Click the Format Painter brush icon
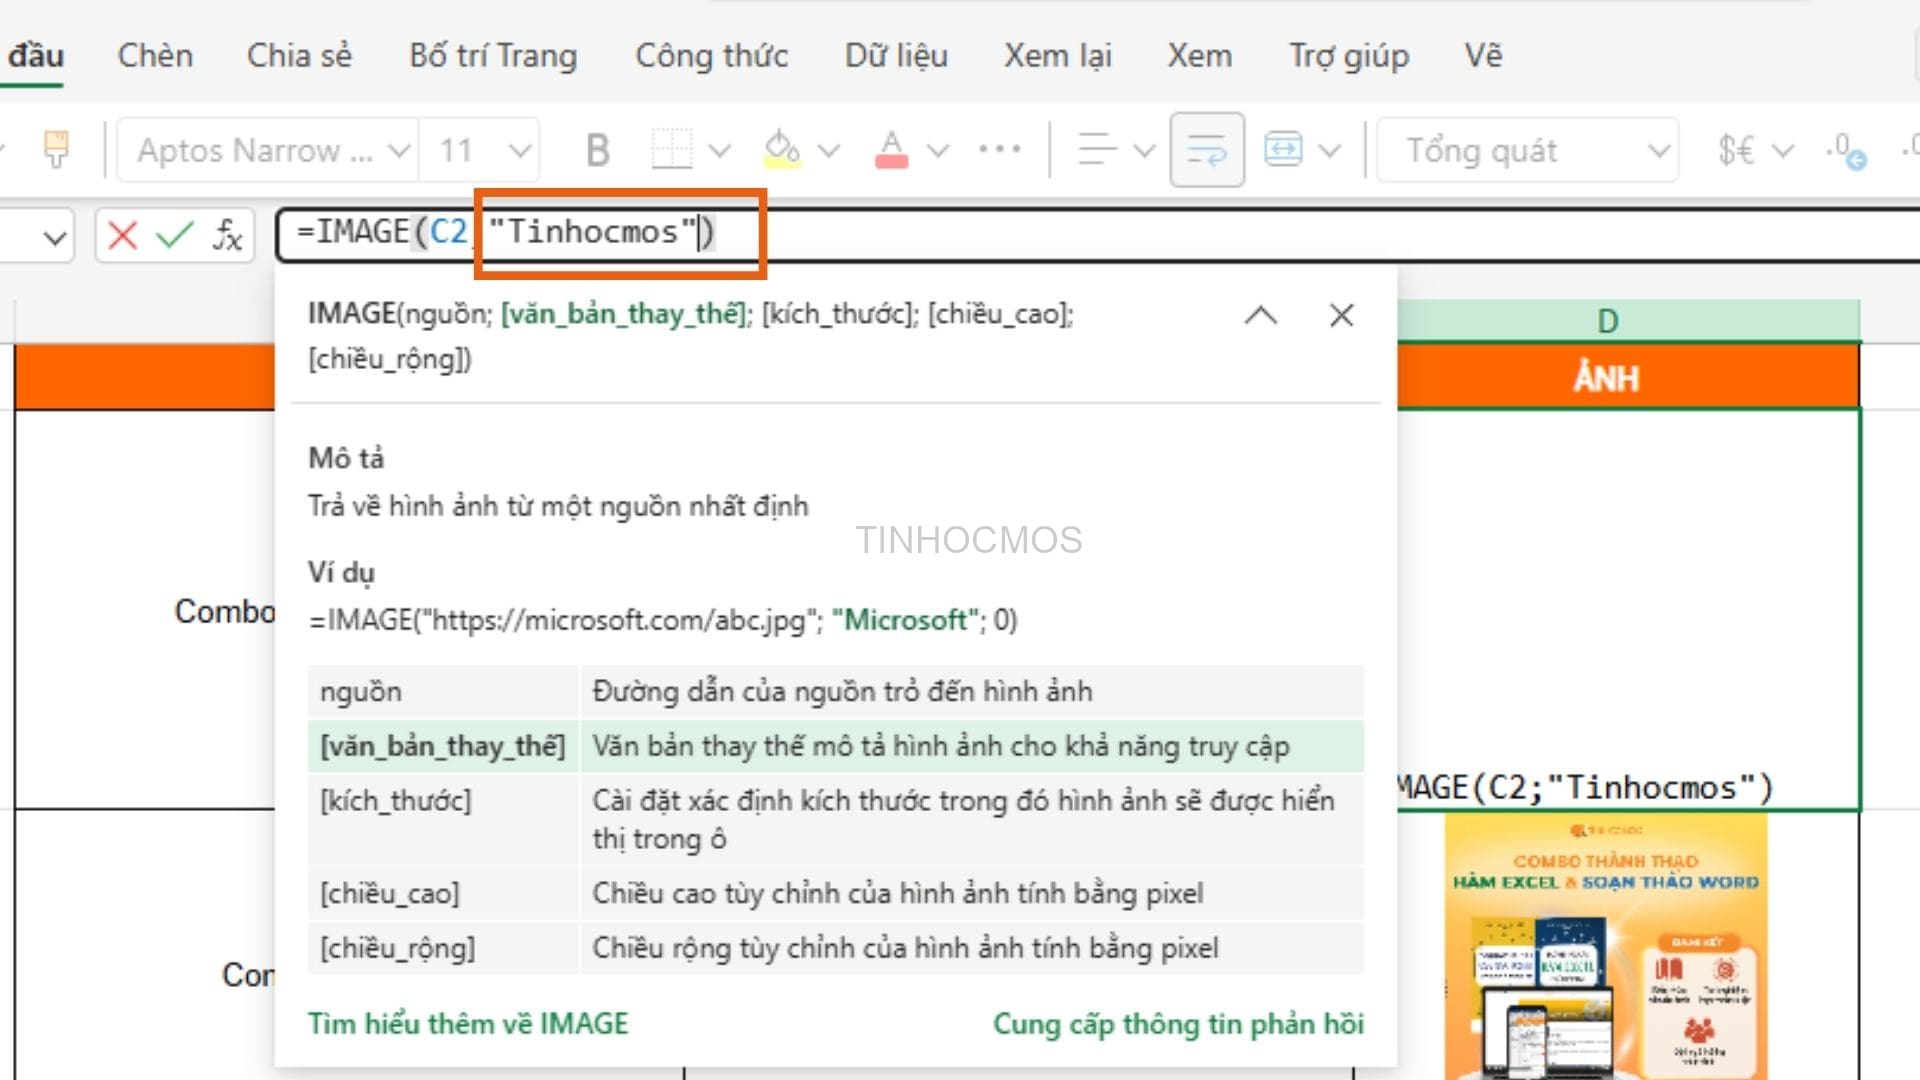This screenshot has width=1920, height=1080. coord(56,150)
